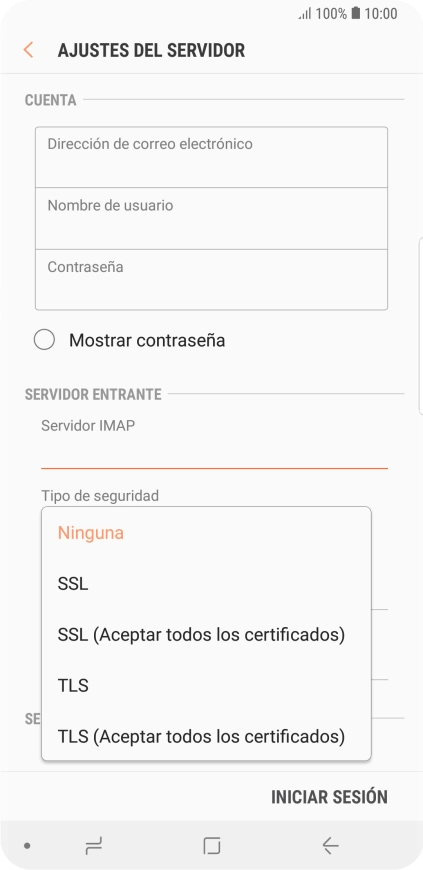
Task: Tap the 10:00 clock in status bar
Action: tap(381, 14)
